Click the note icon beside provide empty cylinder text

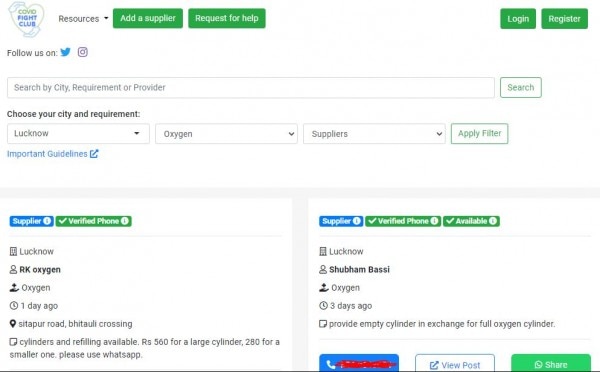point(323,324)
